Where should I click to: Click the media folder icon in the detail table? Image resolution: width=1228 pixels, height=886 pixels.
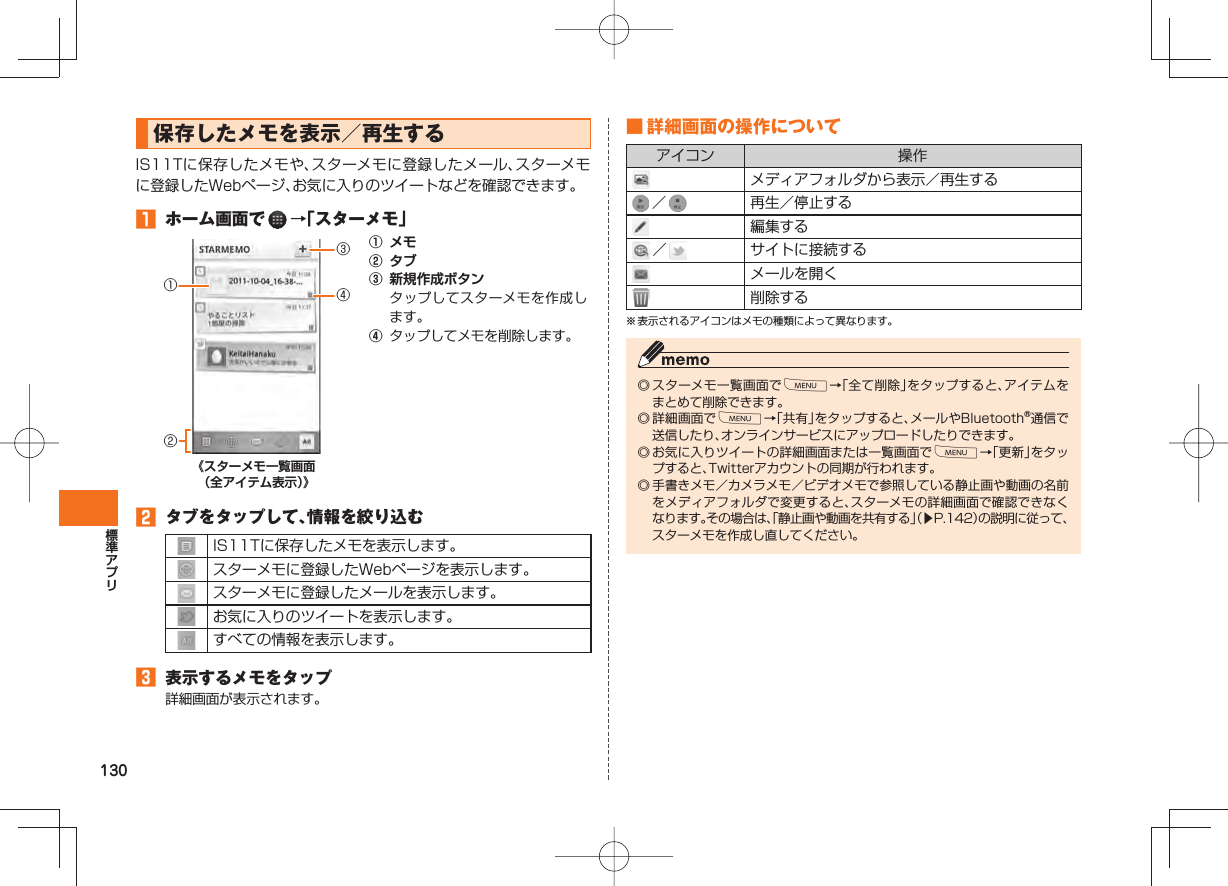point(640,180)
